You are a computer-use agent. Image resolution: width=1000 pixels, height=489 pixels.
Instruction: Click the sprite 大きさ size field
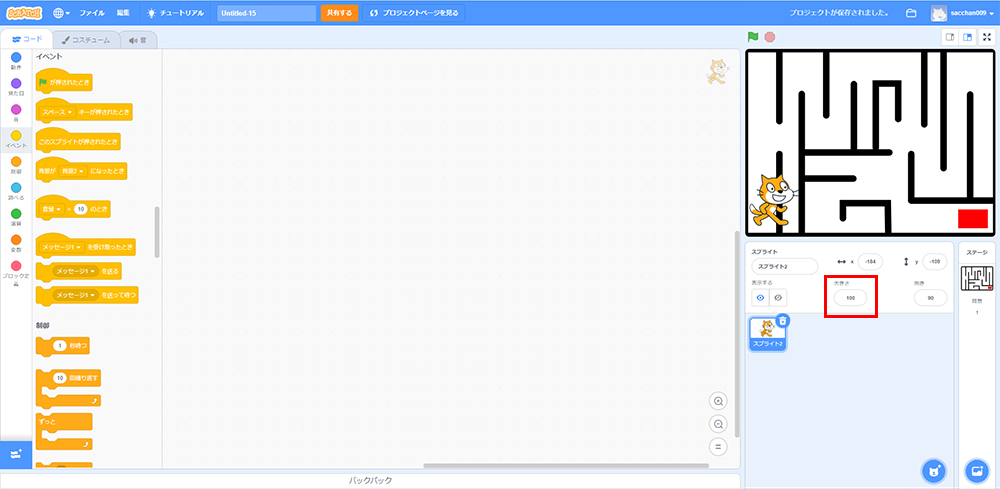[851, 298]
